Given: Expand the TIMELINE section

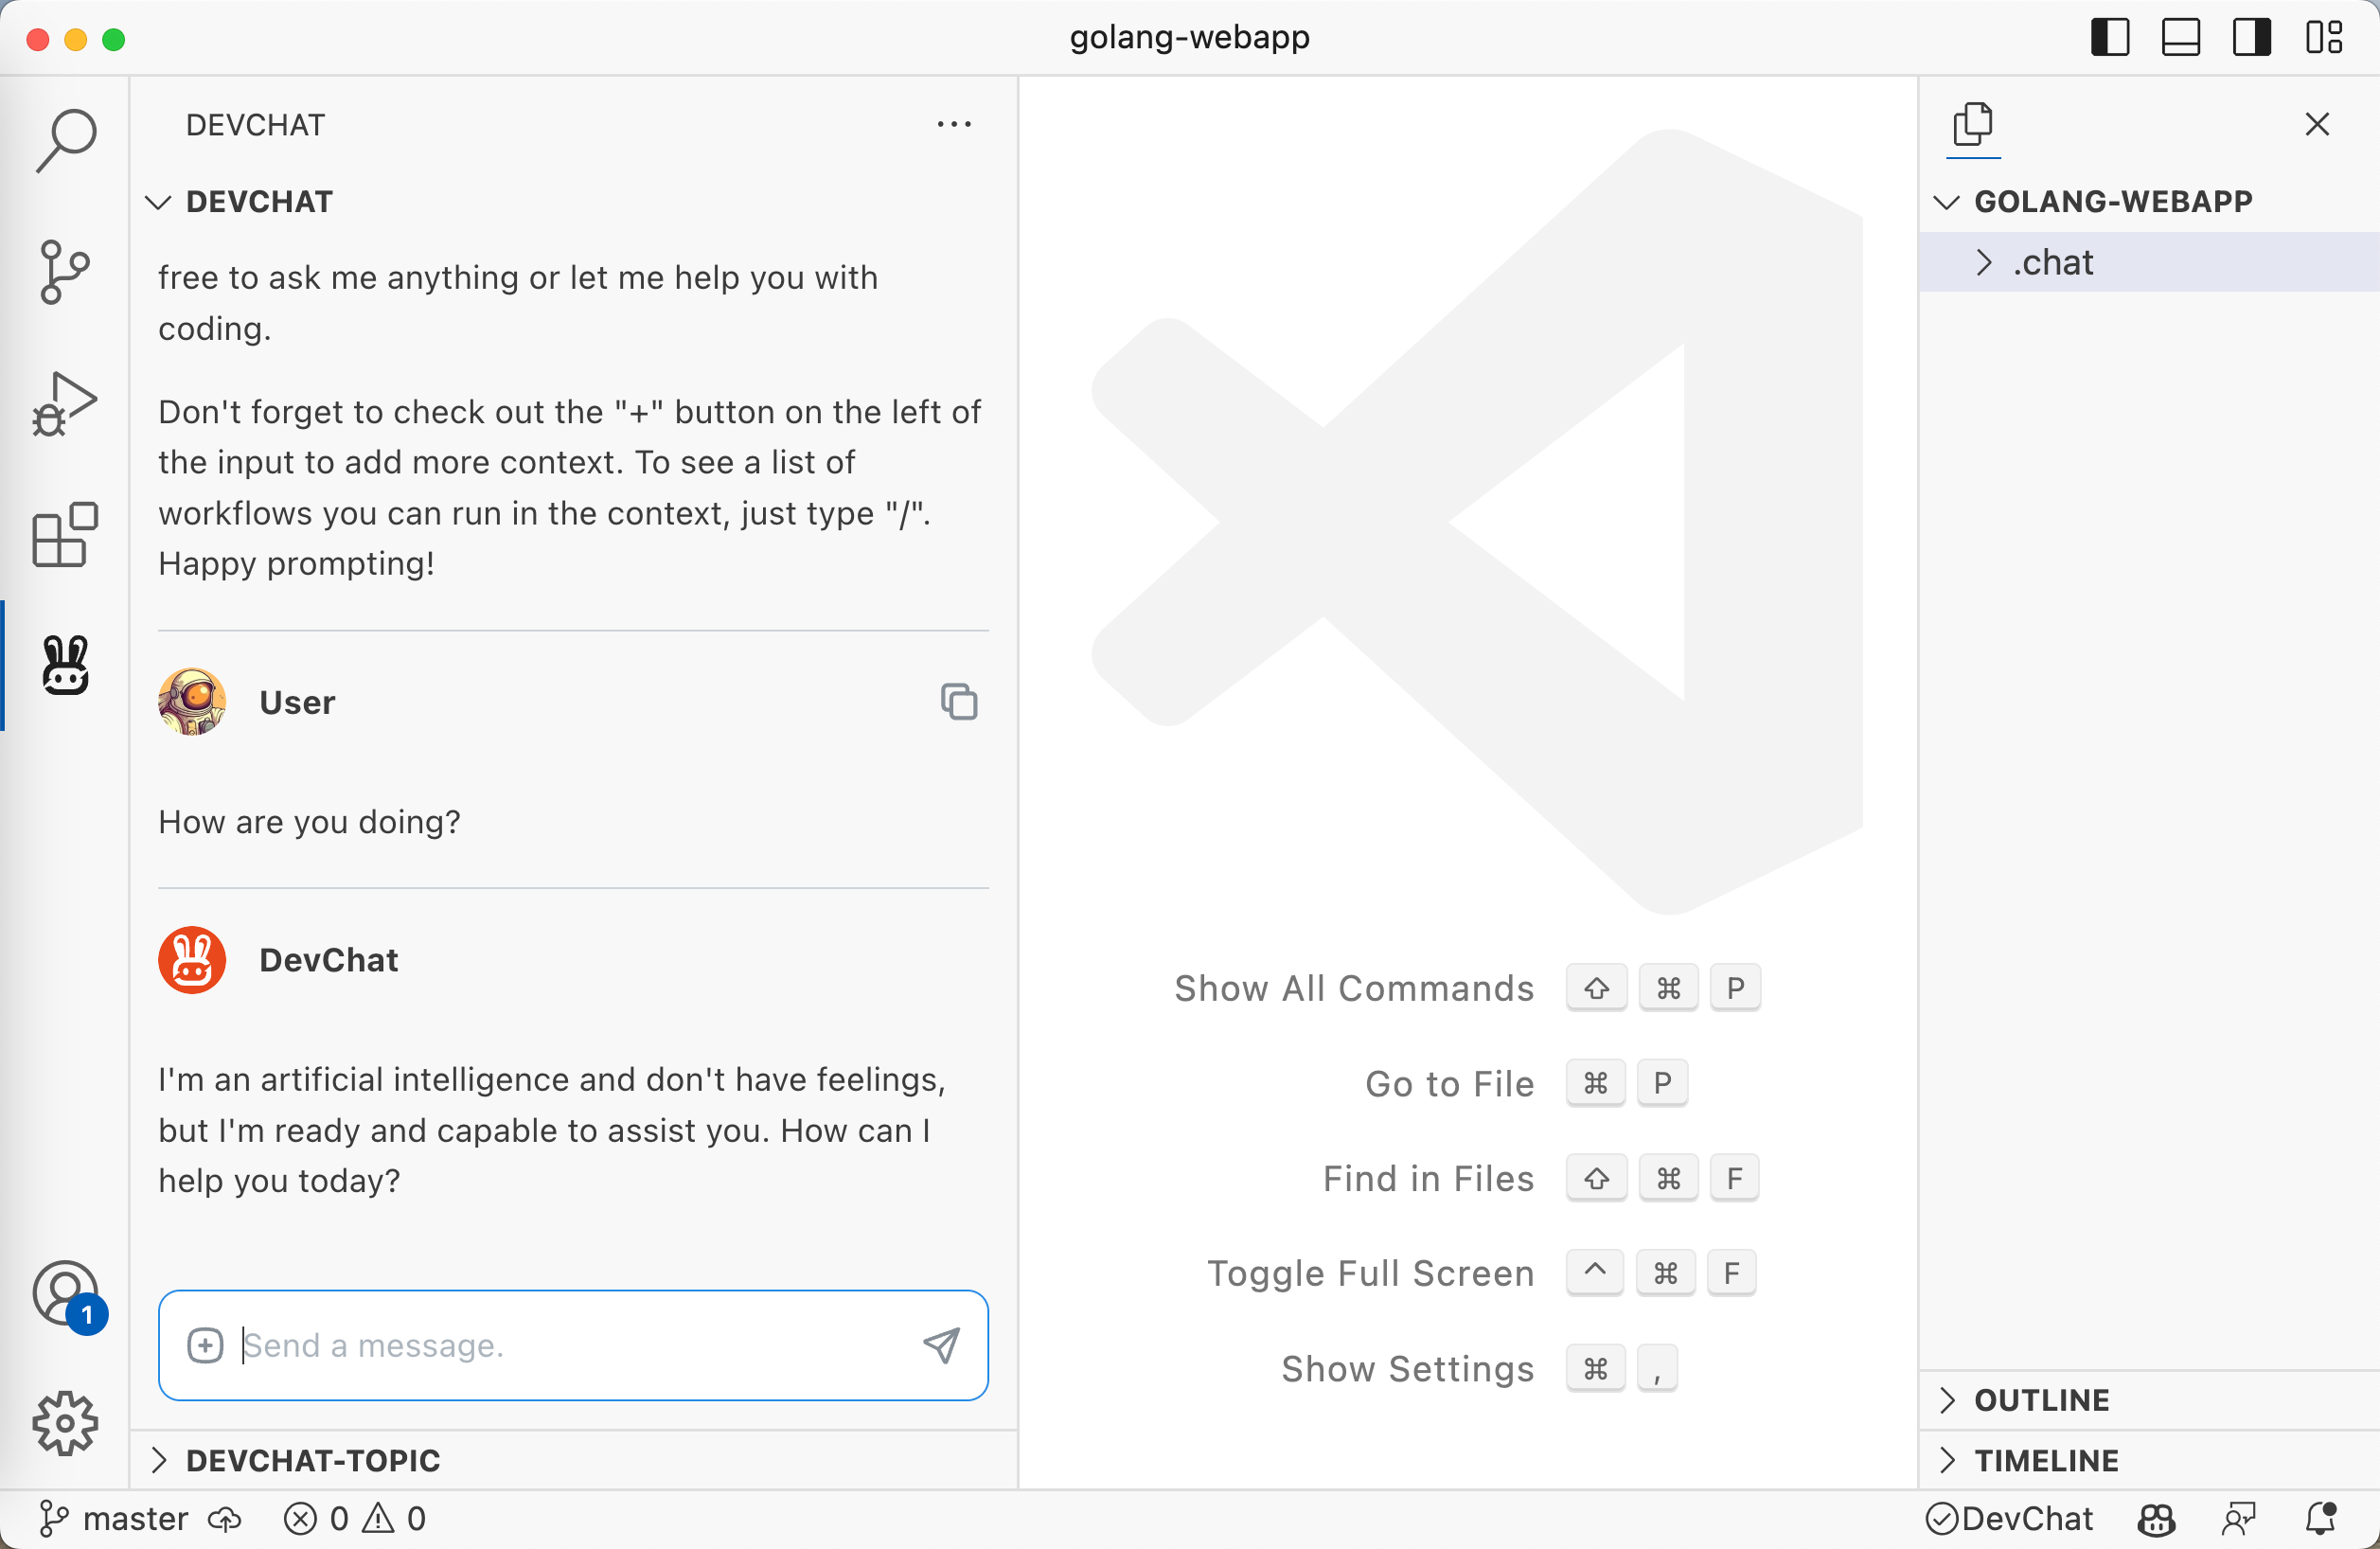Looking at the screenshot, I should coord(2046,1460).
